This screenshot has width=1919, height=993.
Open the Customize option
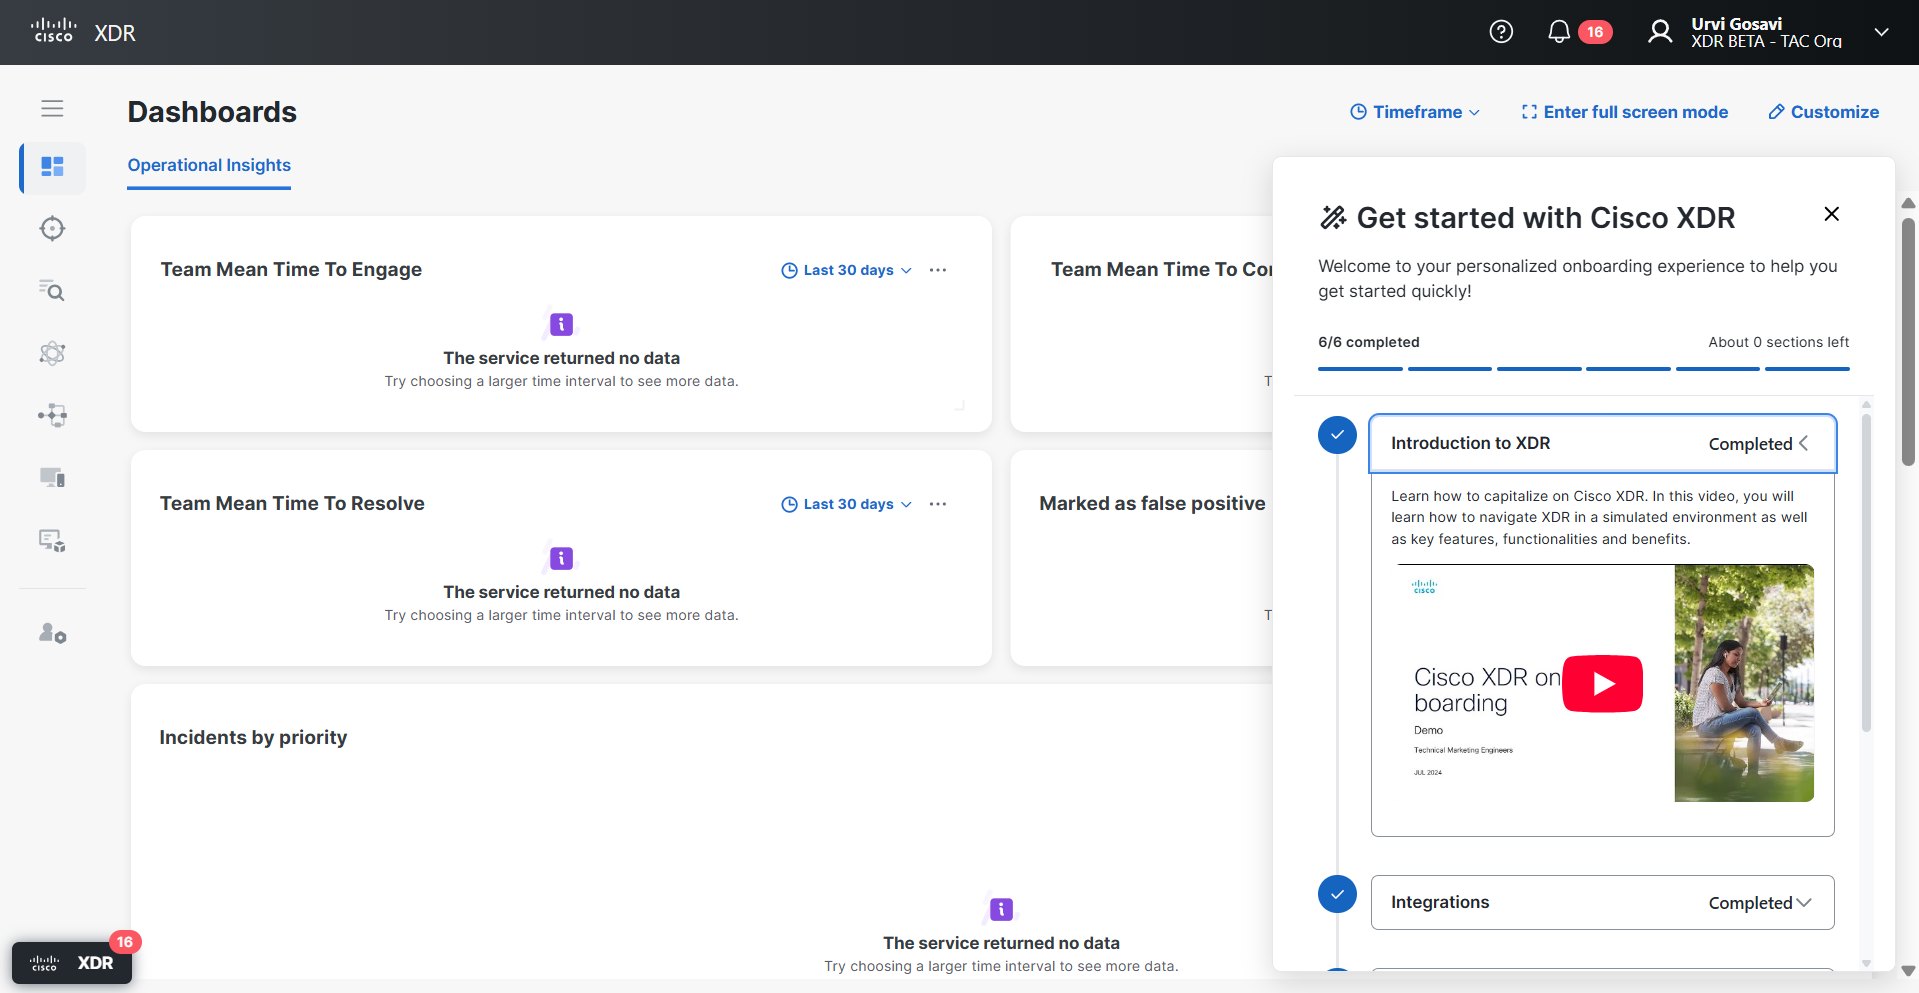1823,111
